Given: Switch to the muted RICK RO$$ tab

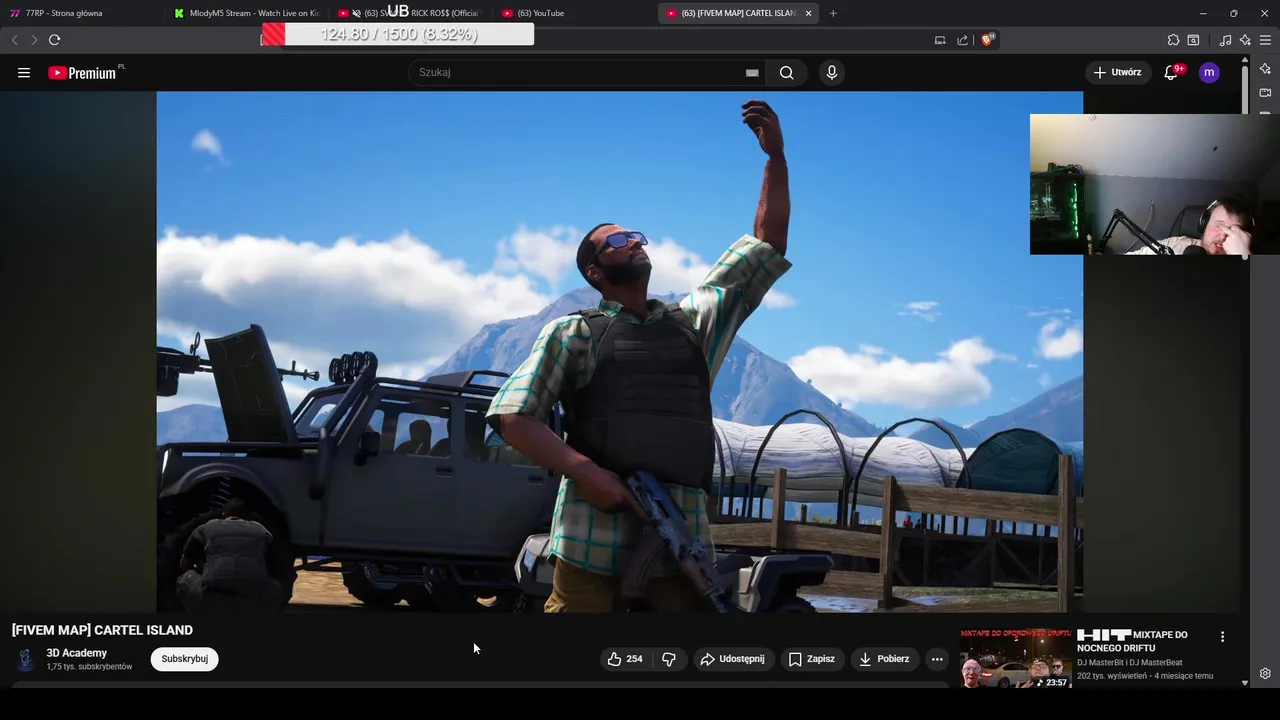Looking at the screenshot, I should coord(410,13).
